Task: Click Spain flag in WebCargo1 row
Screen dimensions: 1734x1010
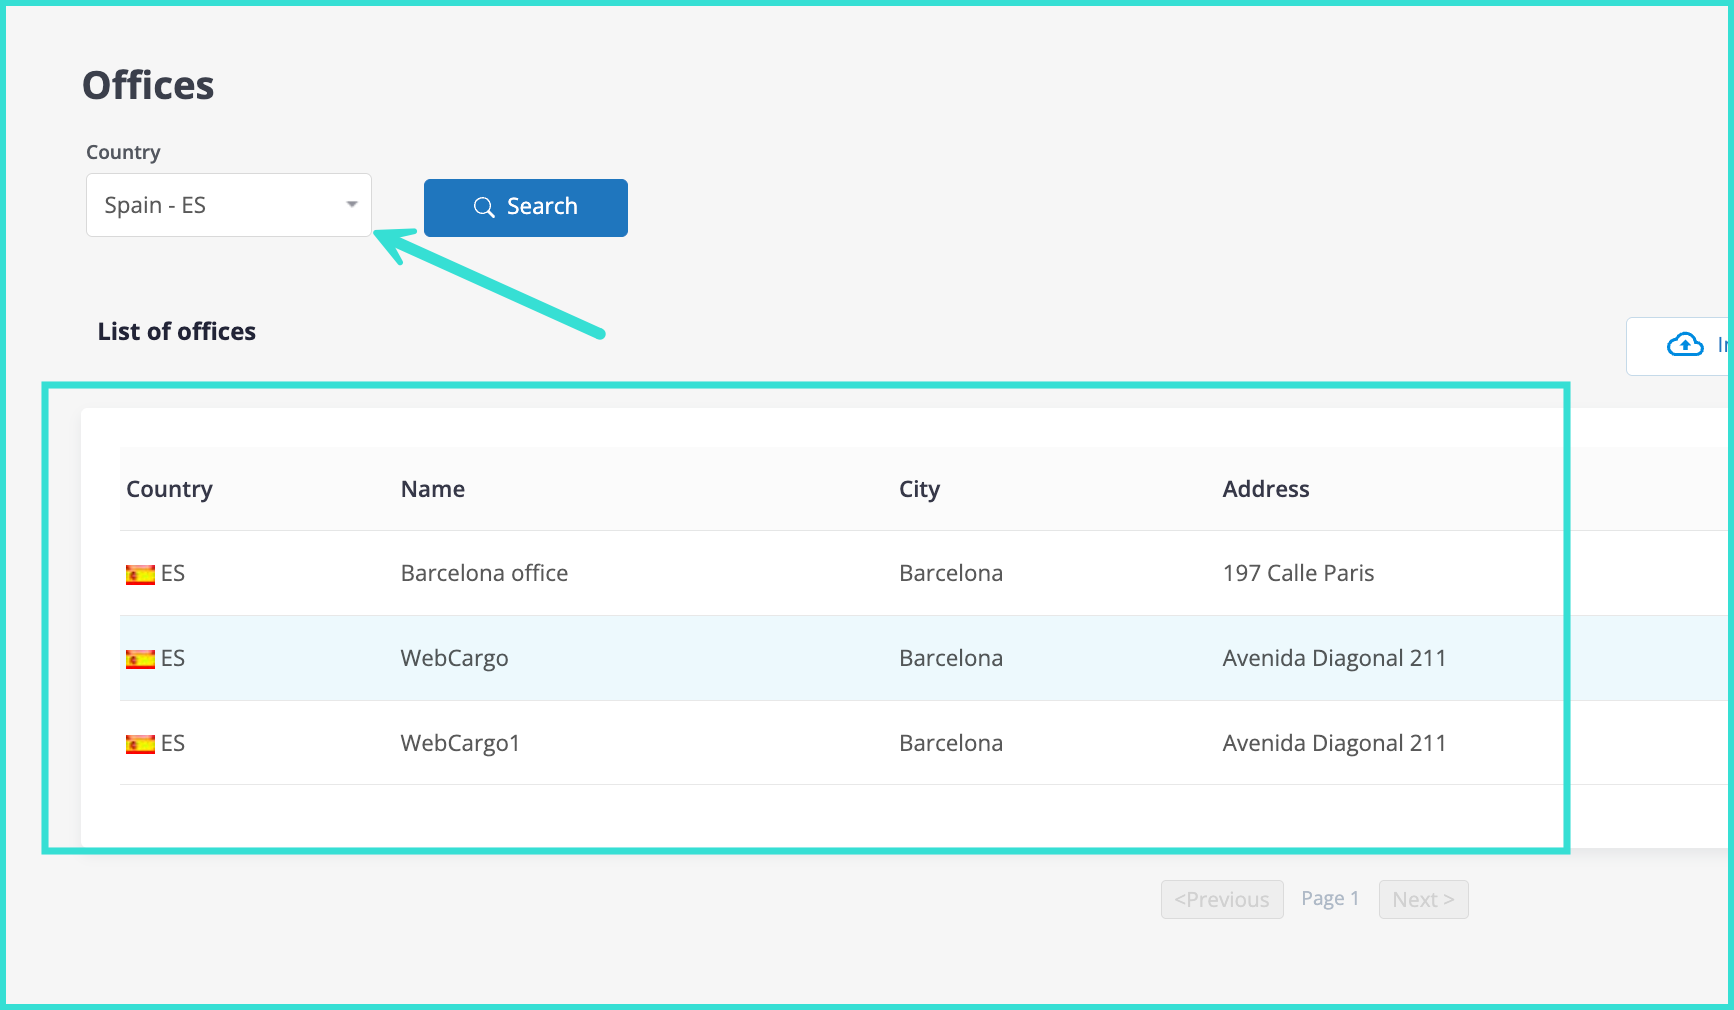Action: pyautogui.click(x=140, y=744)
